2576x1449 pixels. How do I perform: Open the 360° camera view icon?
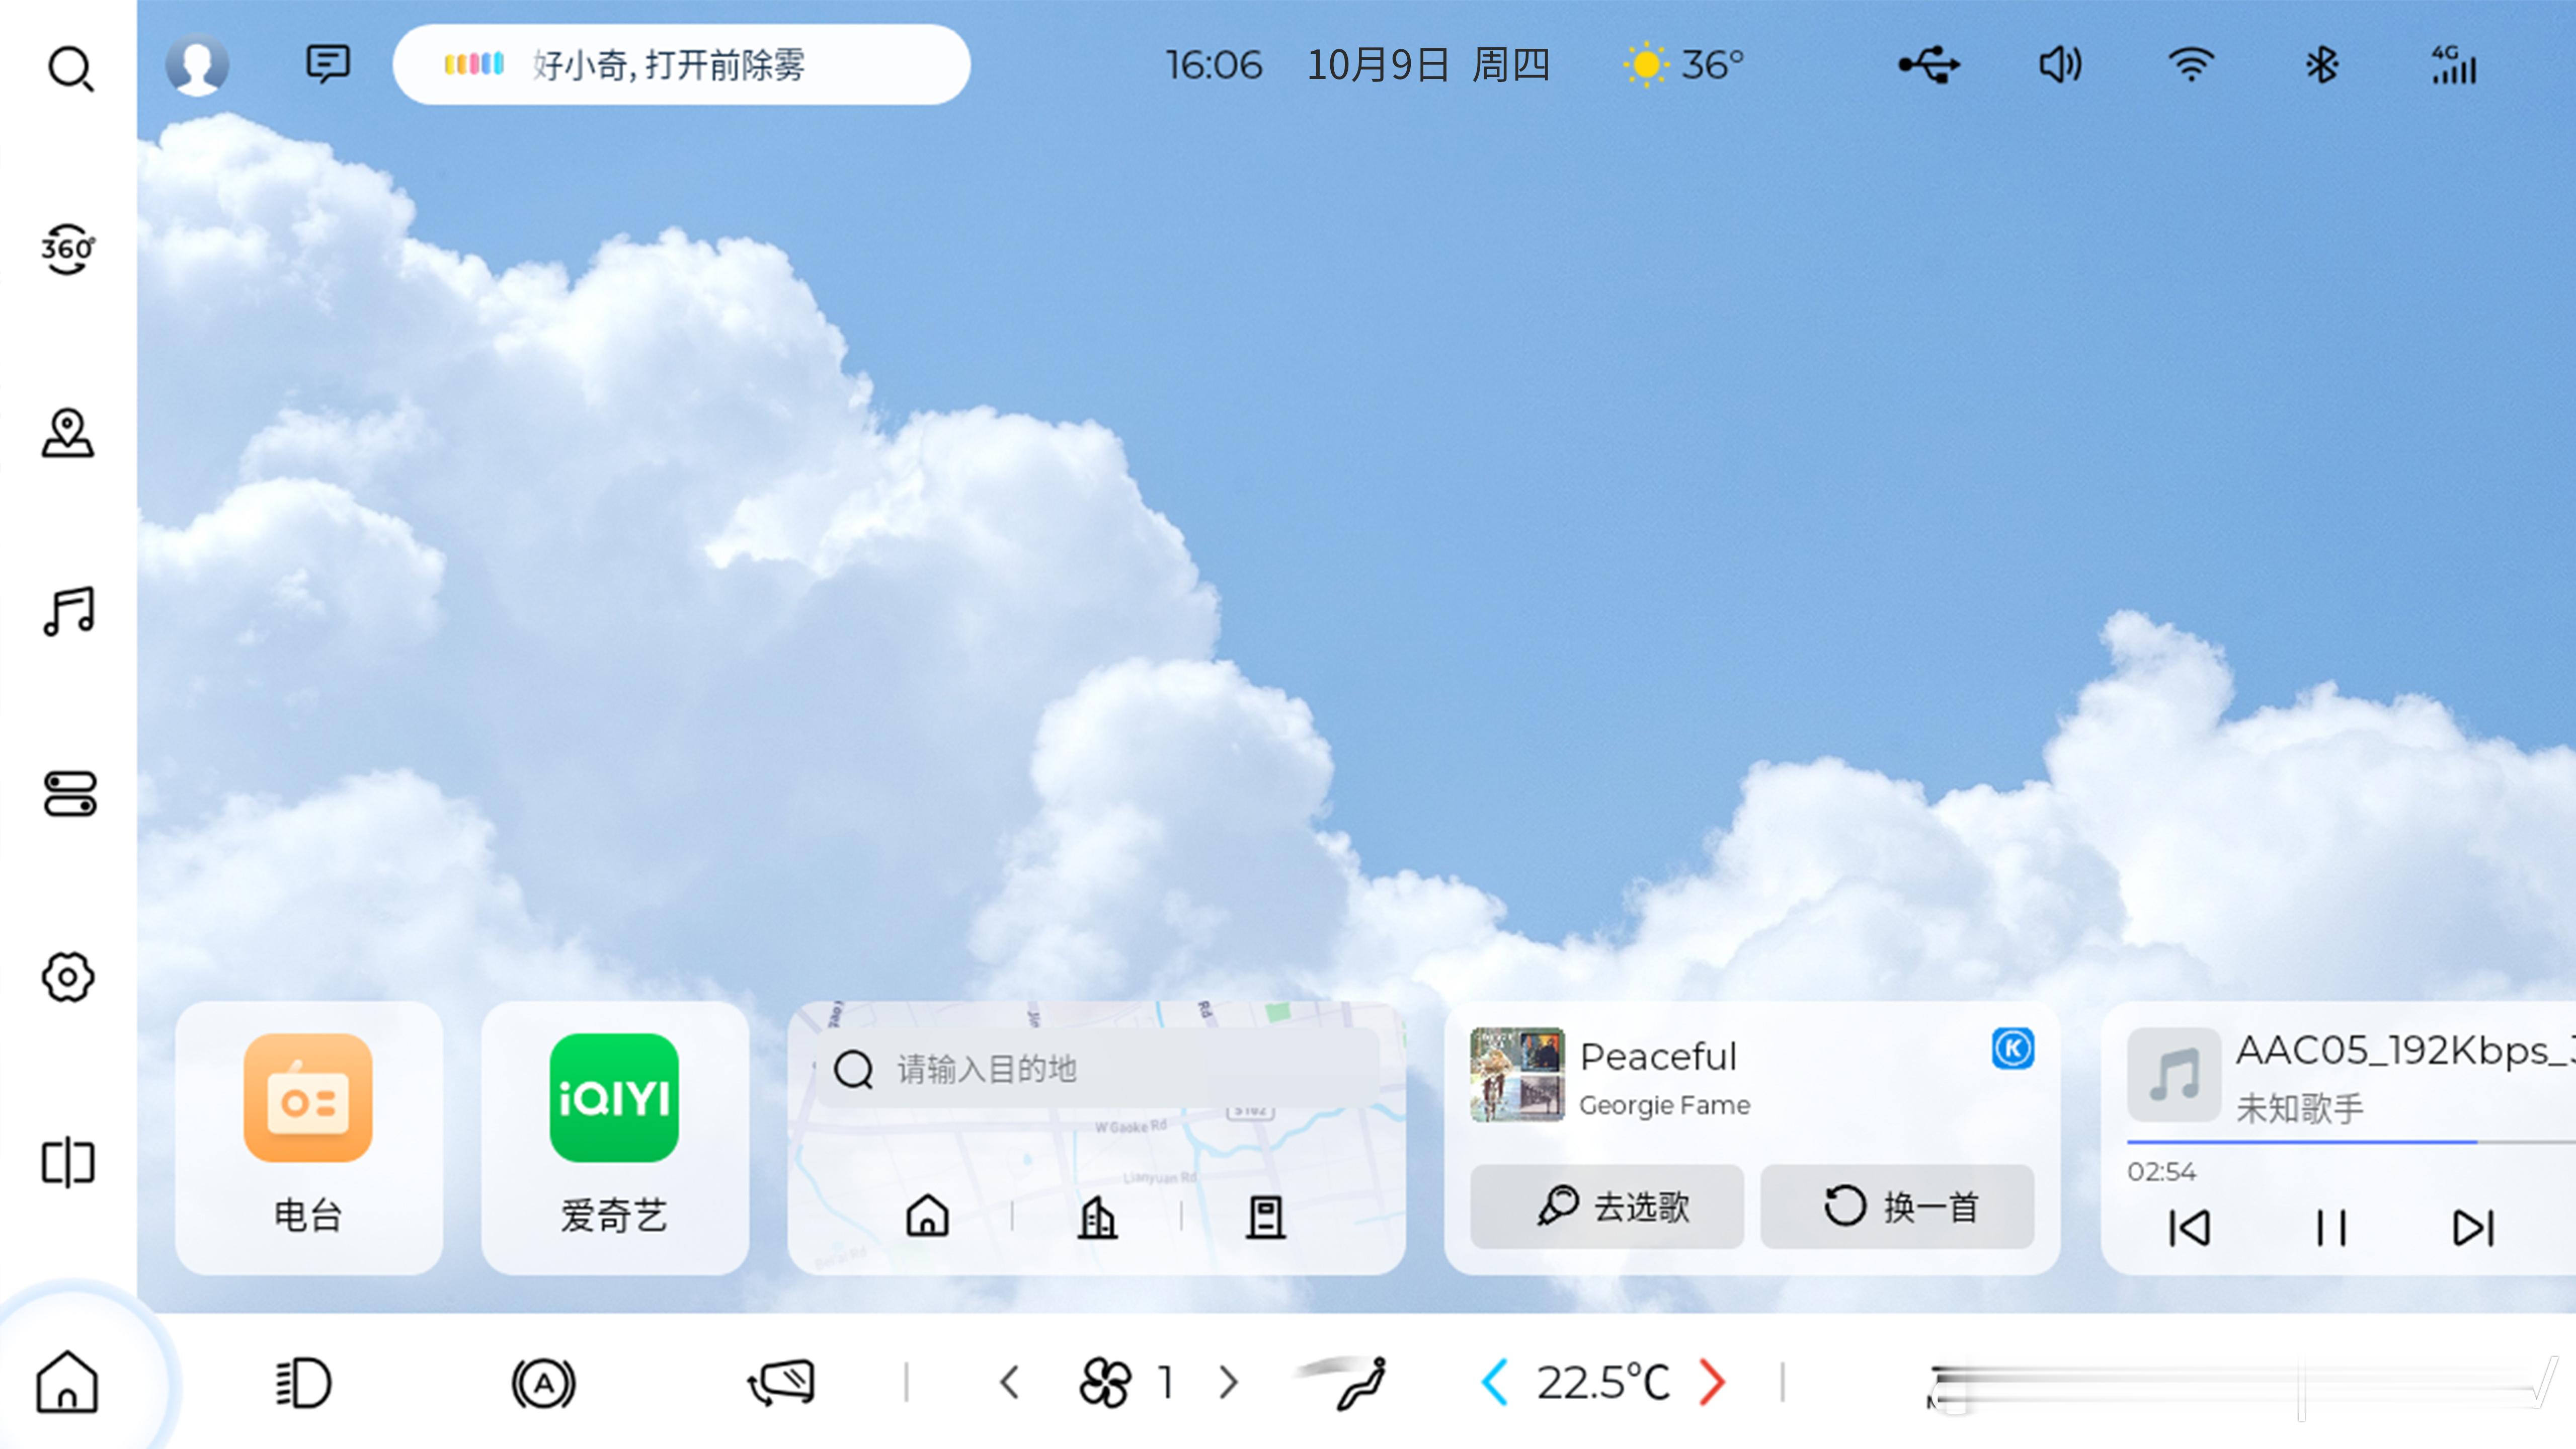[68, 249]
